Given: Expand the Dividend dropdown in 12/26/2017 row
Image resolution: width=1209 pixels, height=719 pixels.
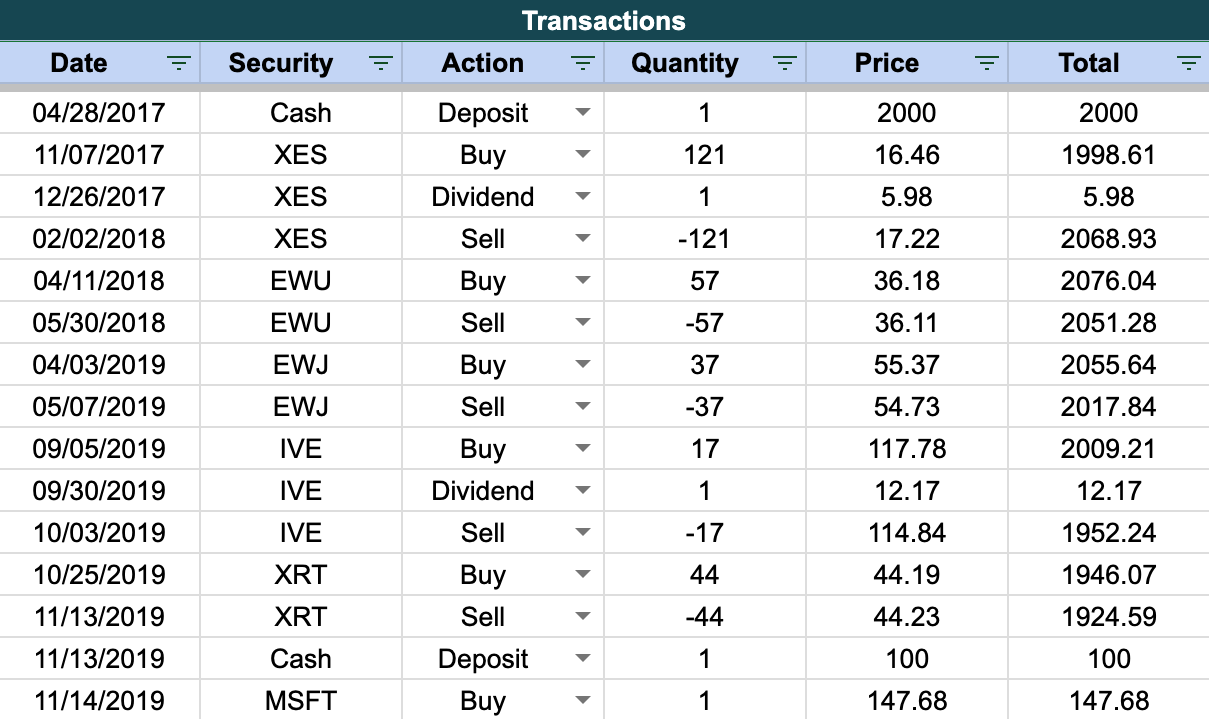Looking at the screenshot, I should point(583,197).
